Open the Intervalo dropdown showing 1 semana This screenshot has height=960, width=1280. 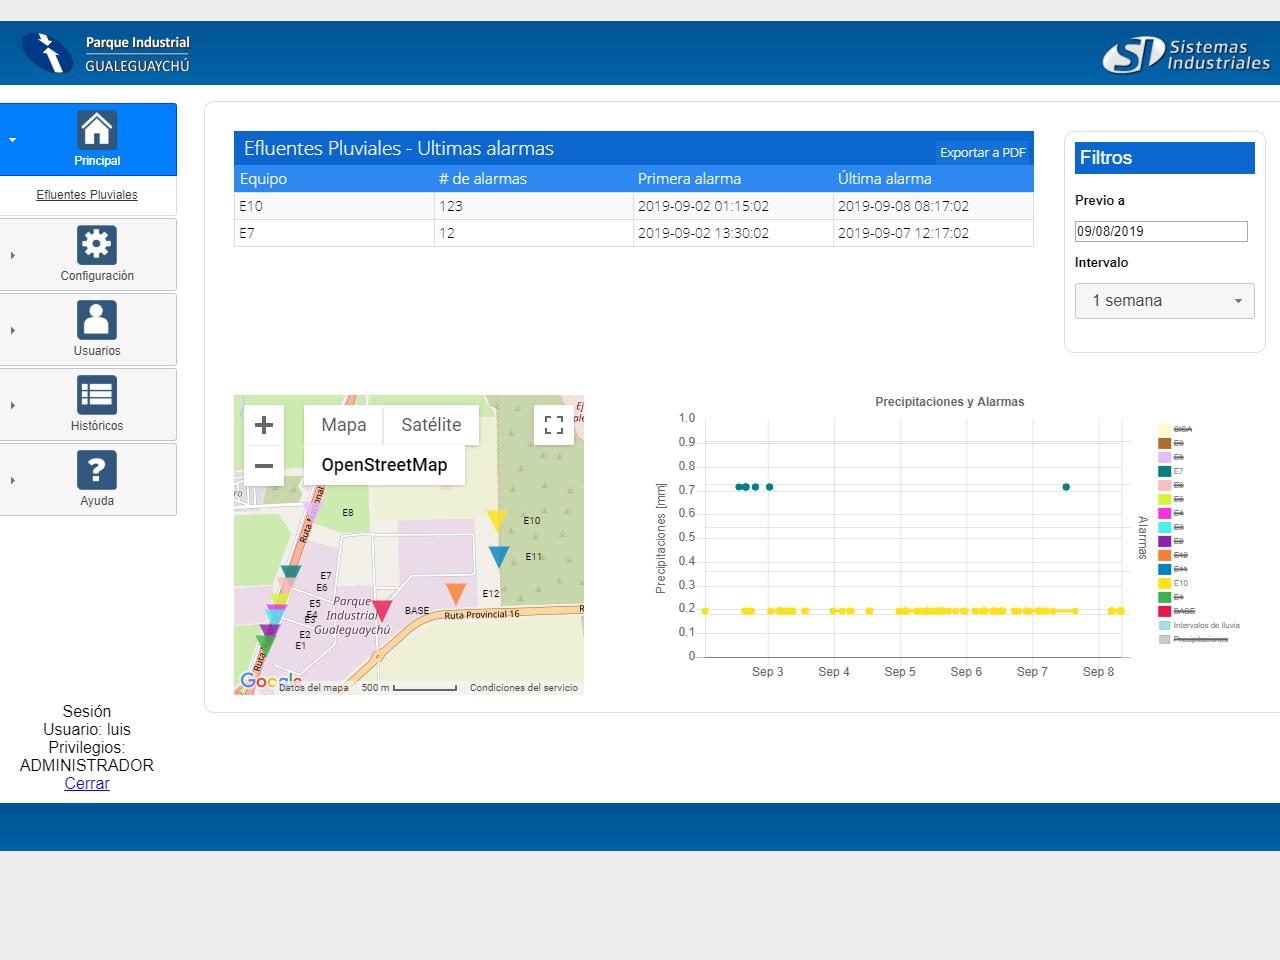click(x=1164, y=301)
